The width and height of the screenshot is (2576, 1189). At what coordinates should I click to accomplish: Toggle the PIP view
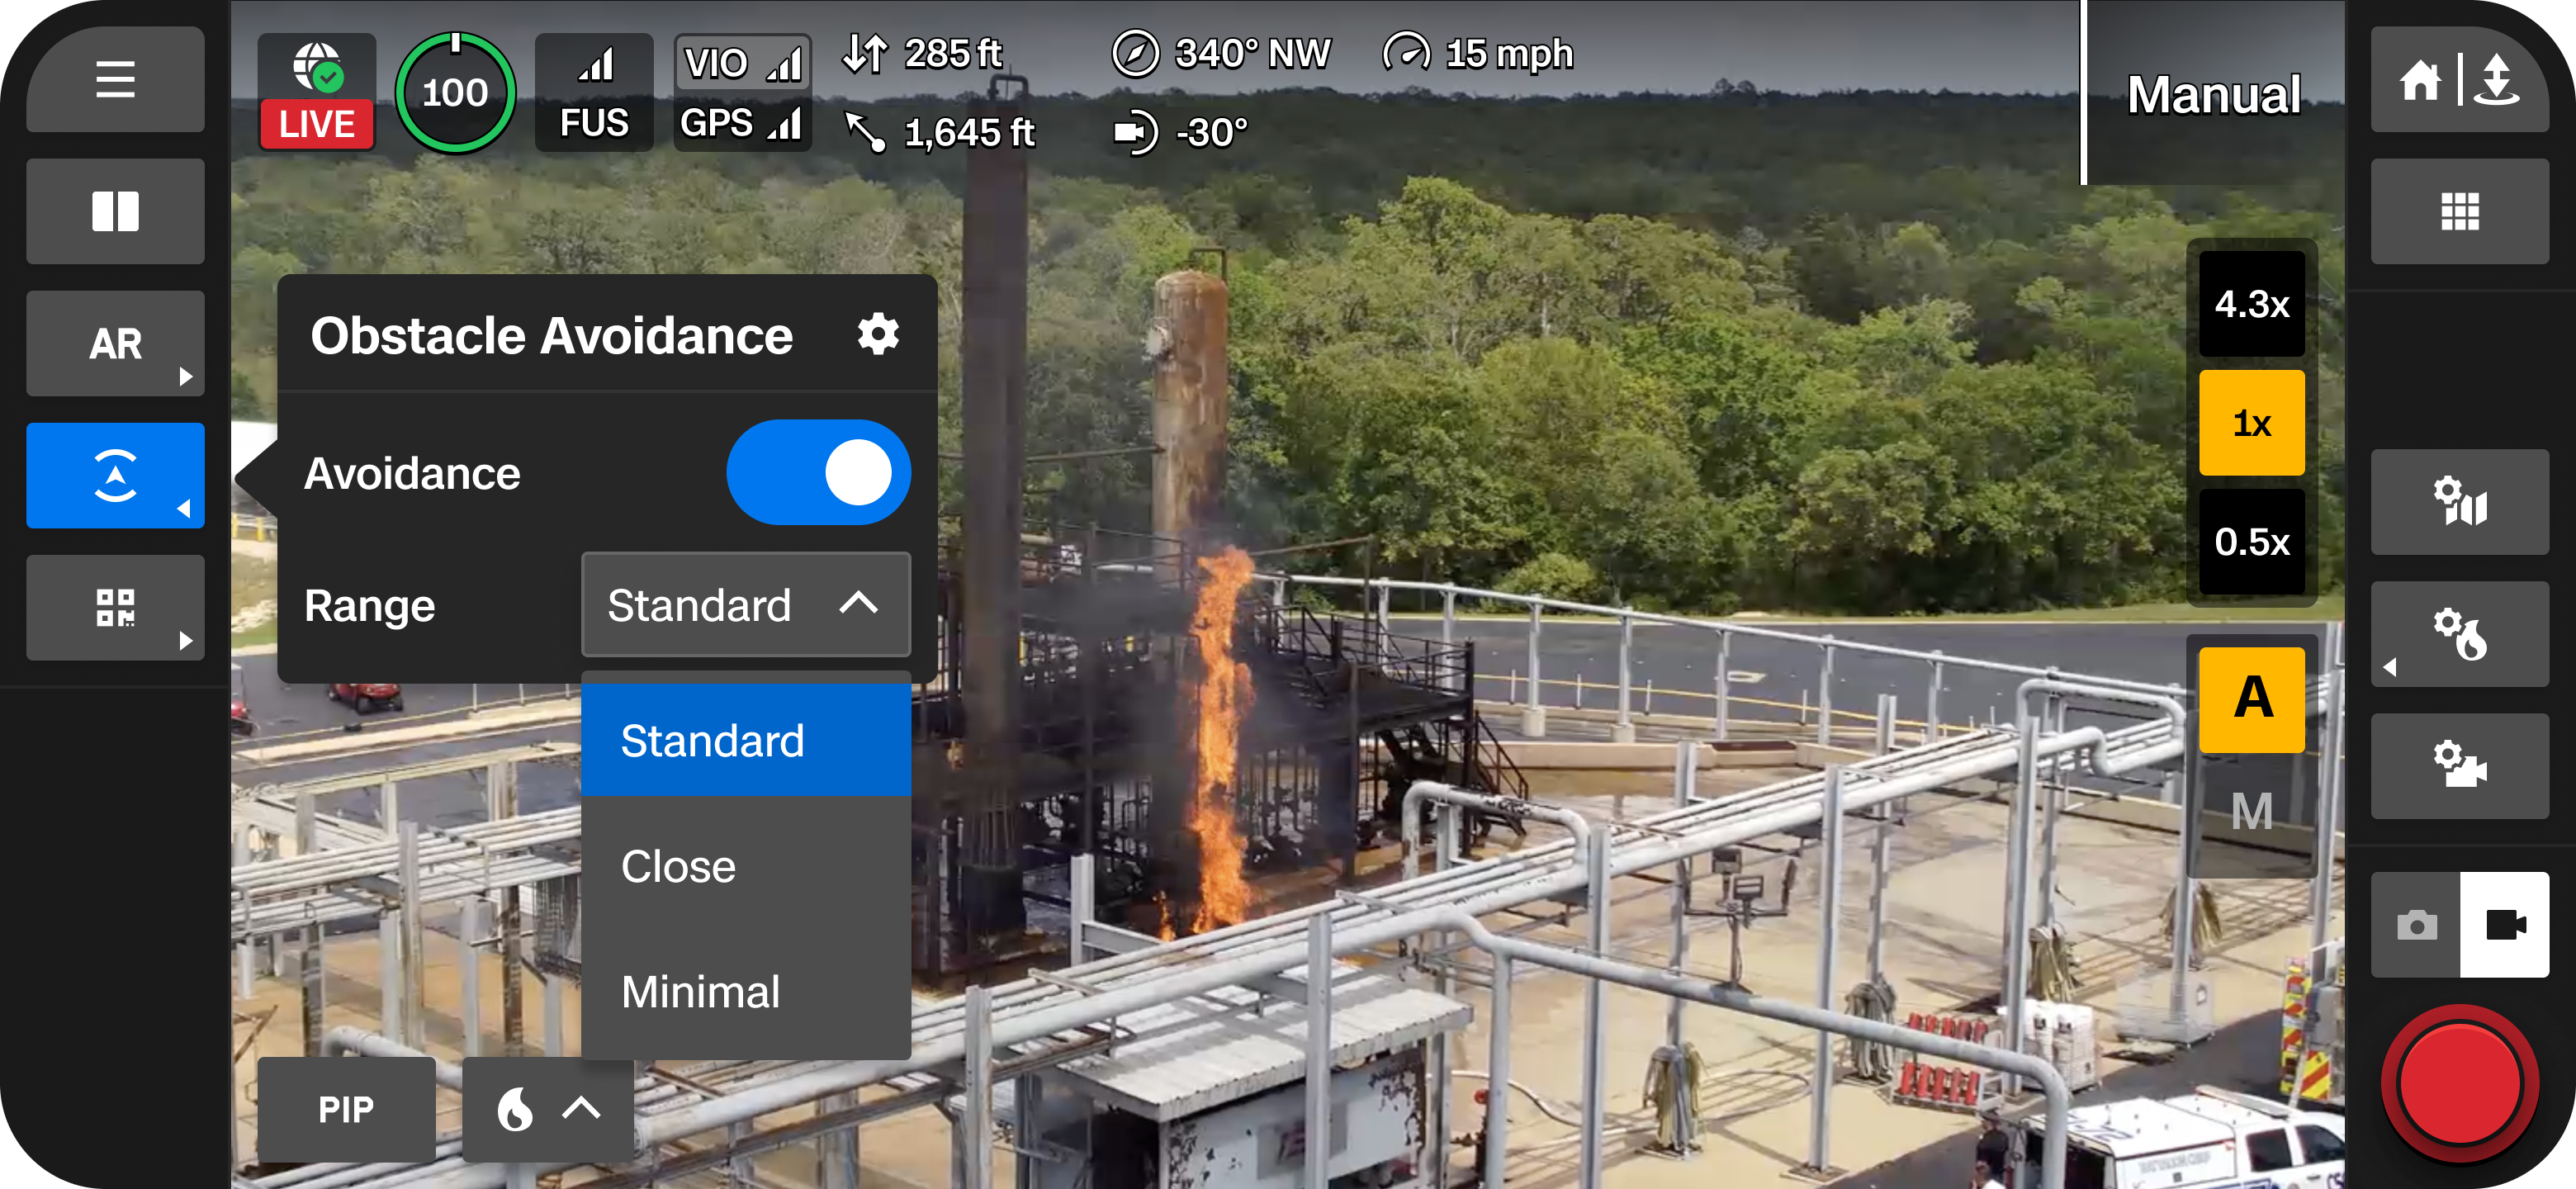click(x=346, y=1109)
